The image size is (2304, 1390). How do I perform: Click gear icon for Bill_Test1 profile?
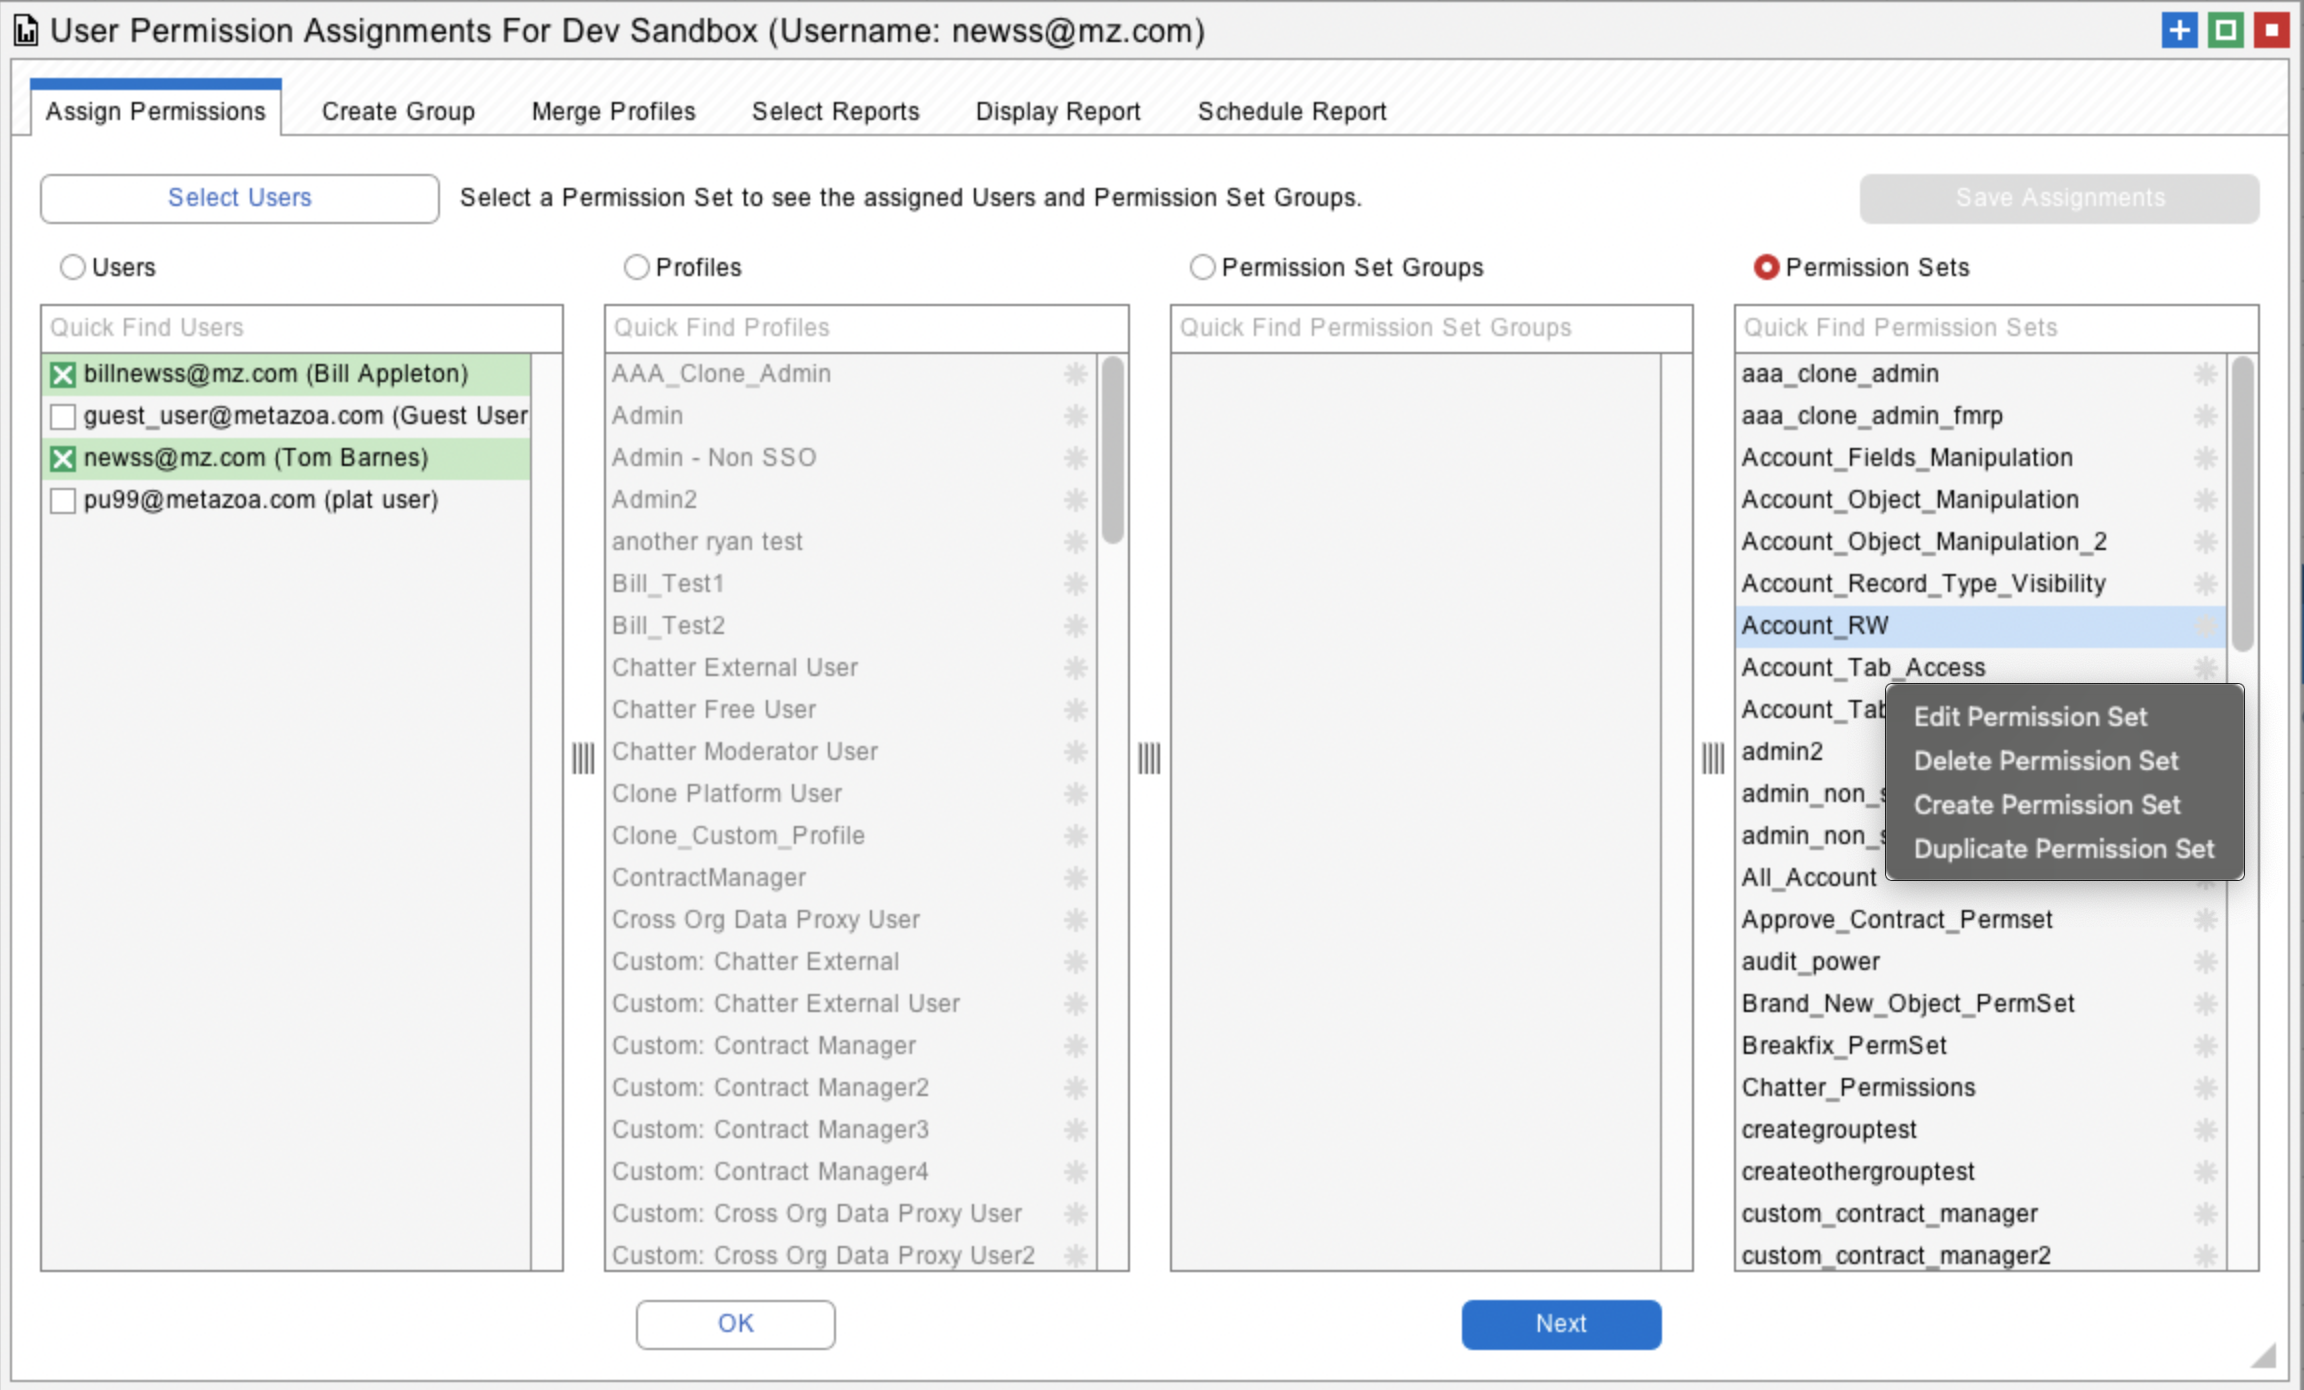1075,584
